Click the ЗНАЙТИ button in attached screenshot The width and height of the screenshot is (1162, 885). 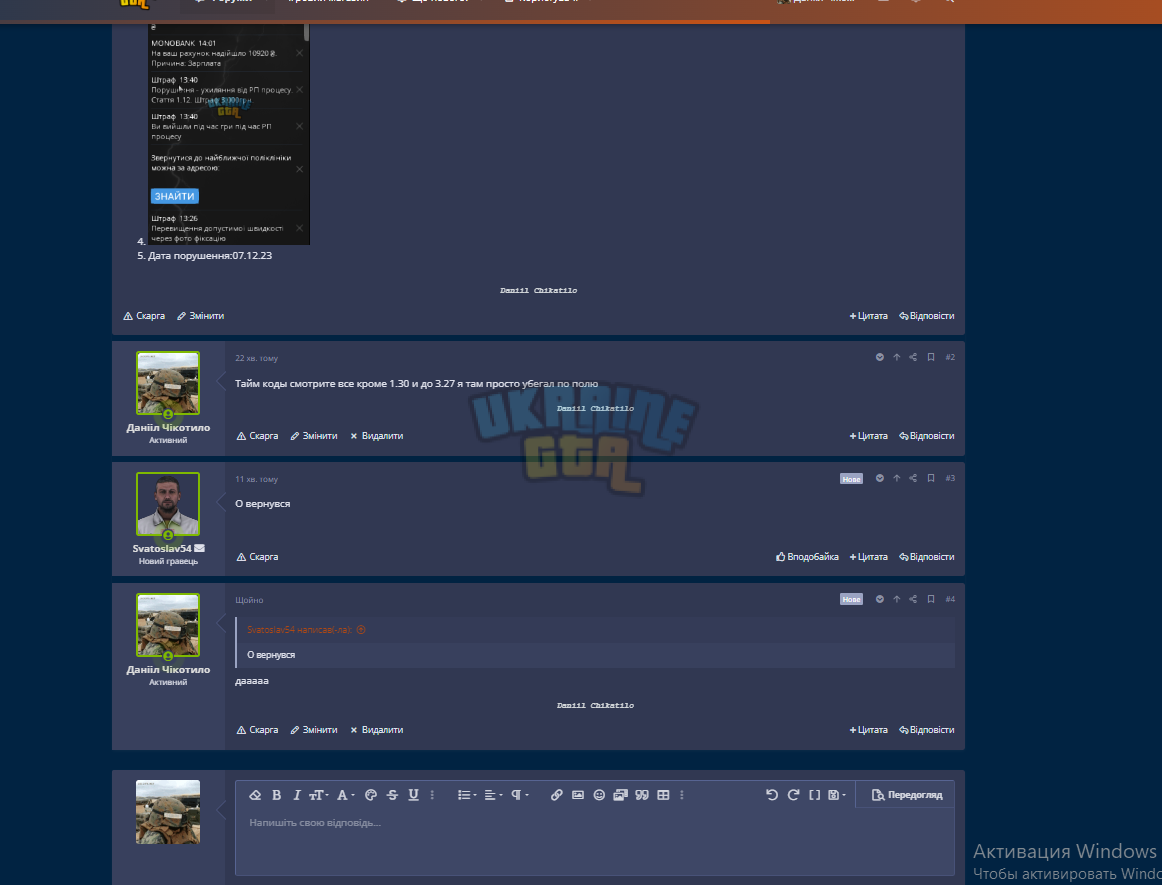click(175, 196)
